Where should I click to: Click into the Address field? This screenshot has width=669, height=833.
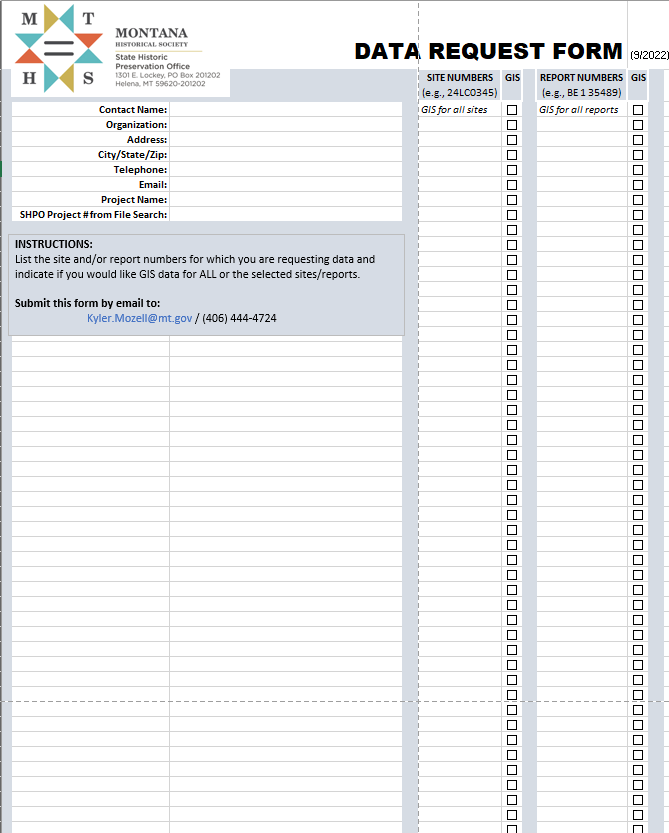(285, 140)
